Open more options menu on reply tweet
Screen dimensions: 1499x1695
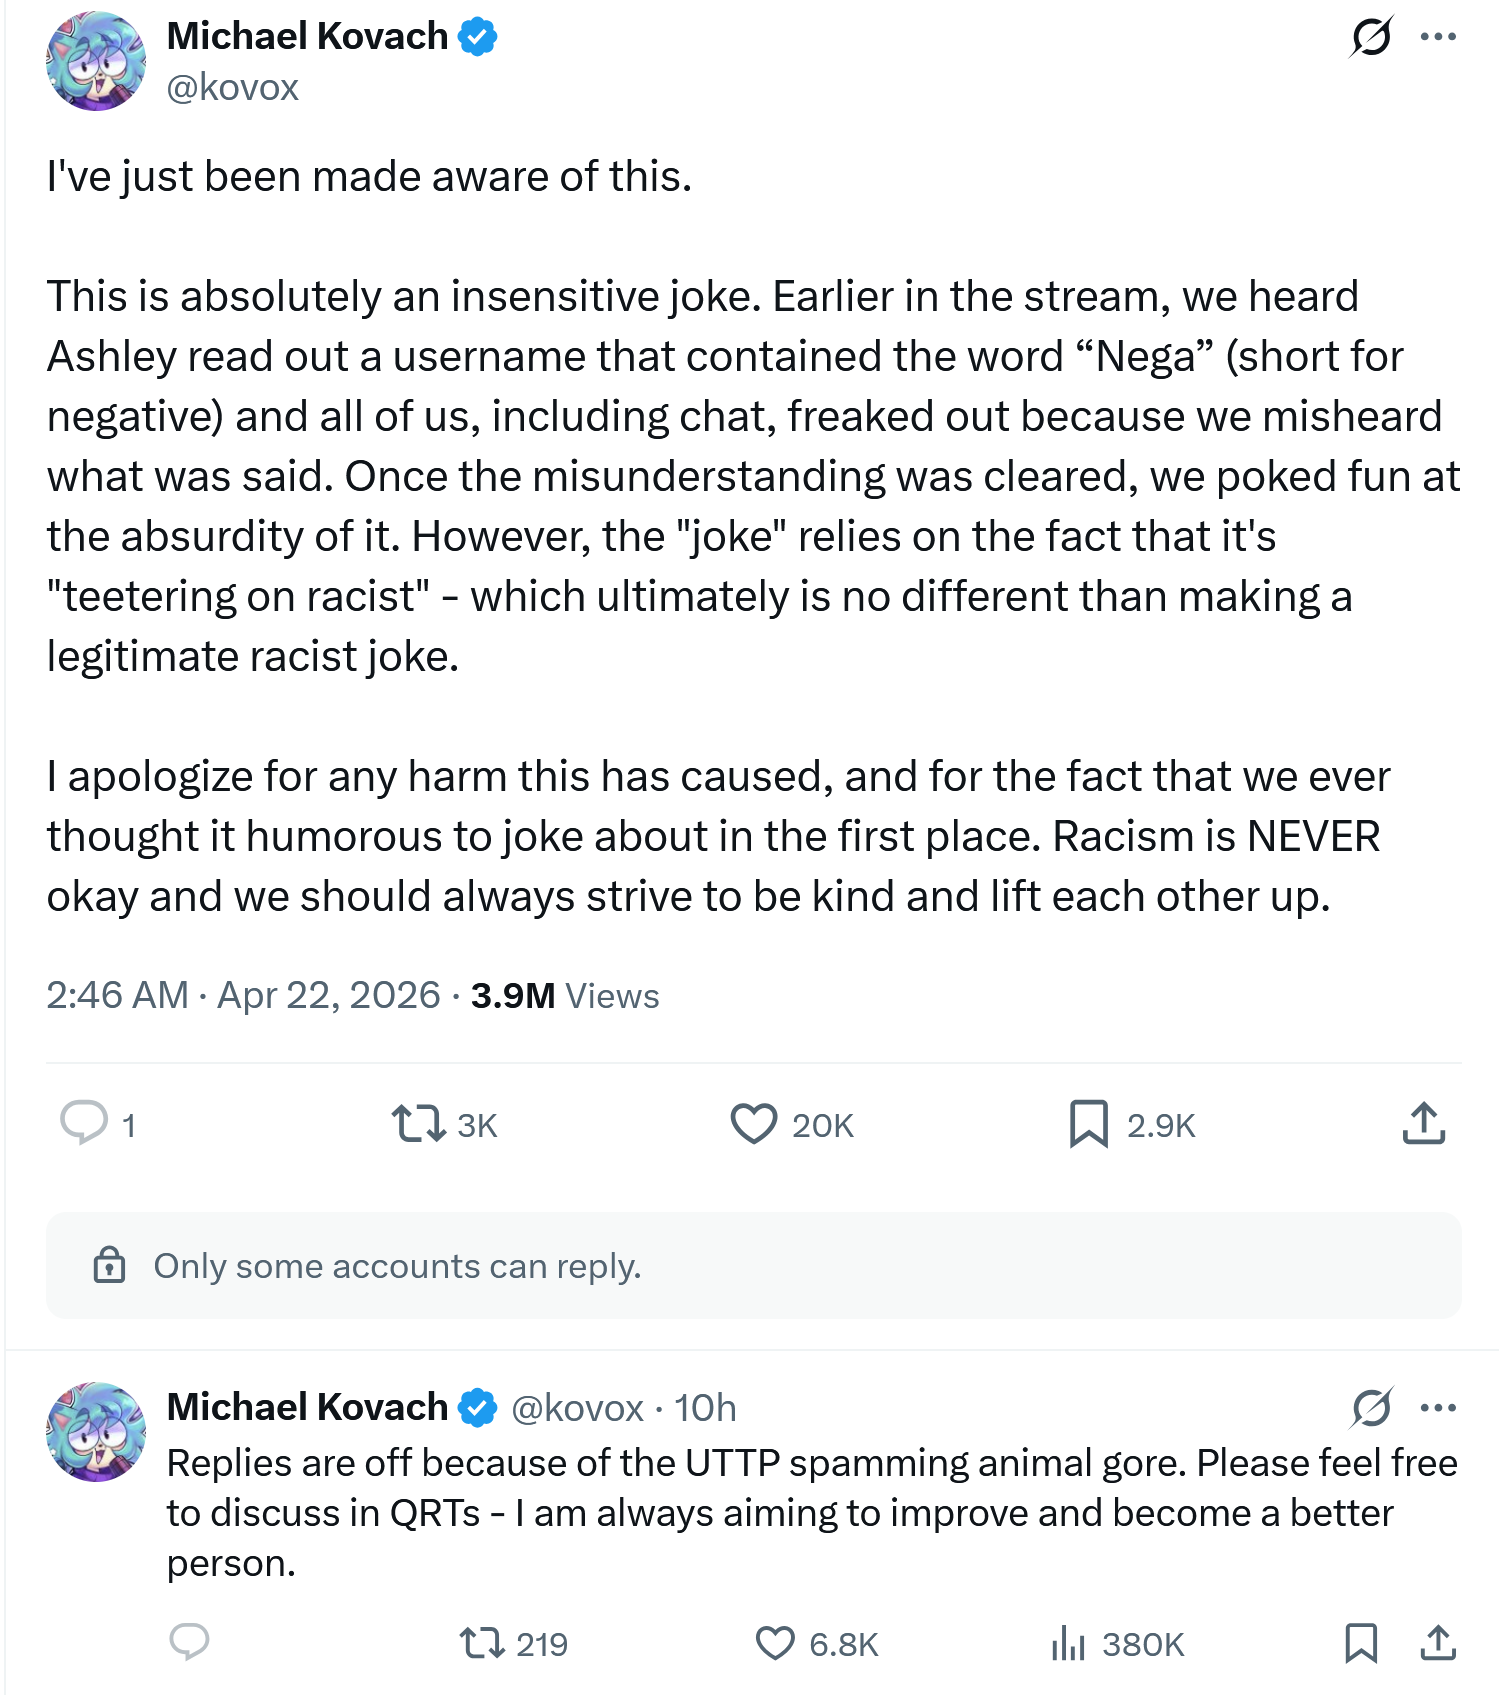click(1438, 1408)
